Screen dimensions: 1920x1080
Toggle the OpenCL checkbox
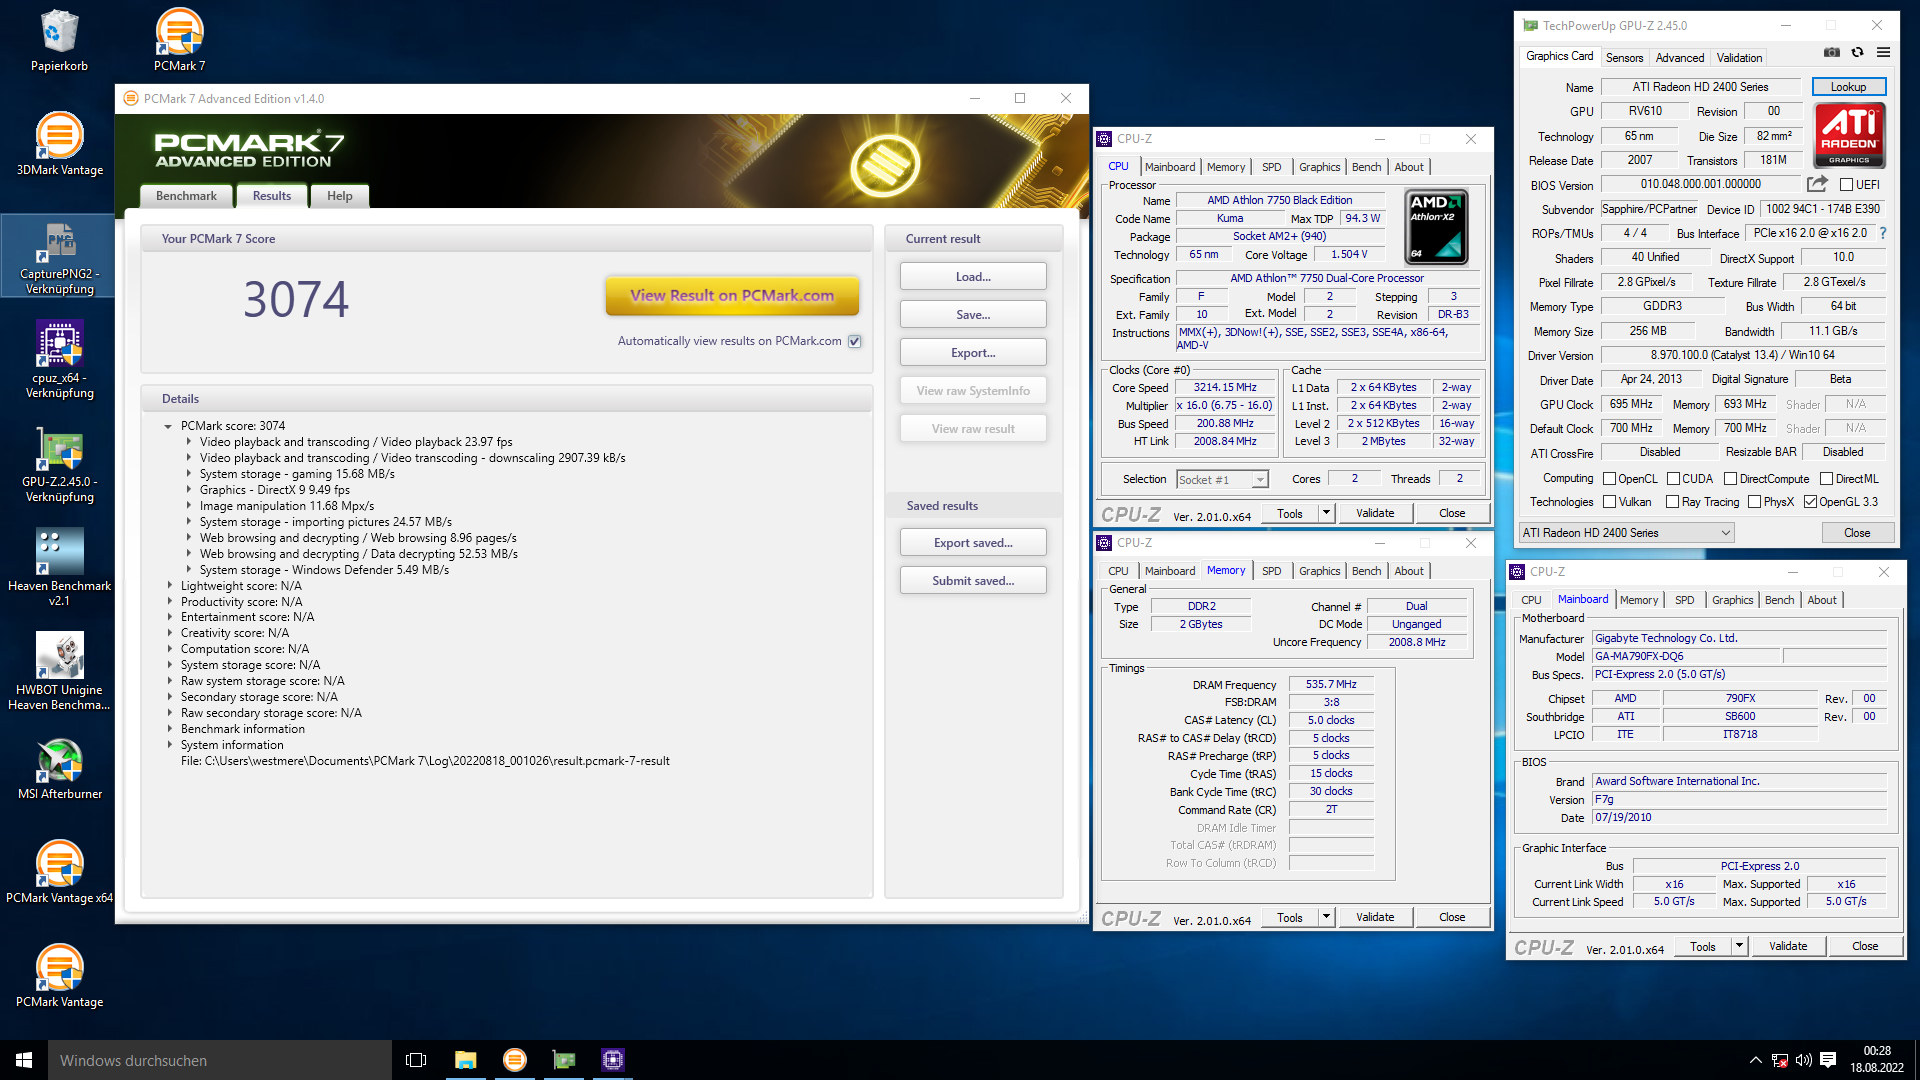click(1609, 479)
